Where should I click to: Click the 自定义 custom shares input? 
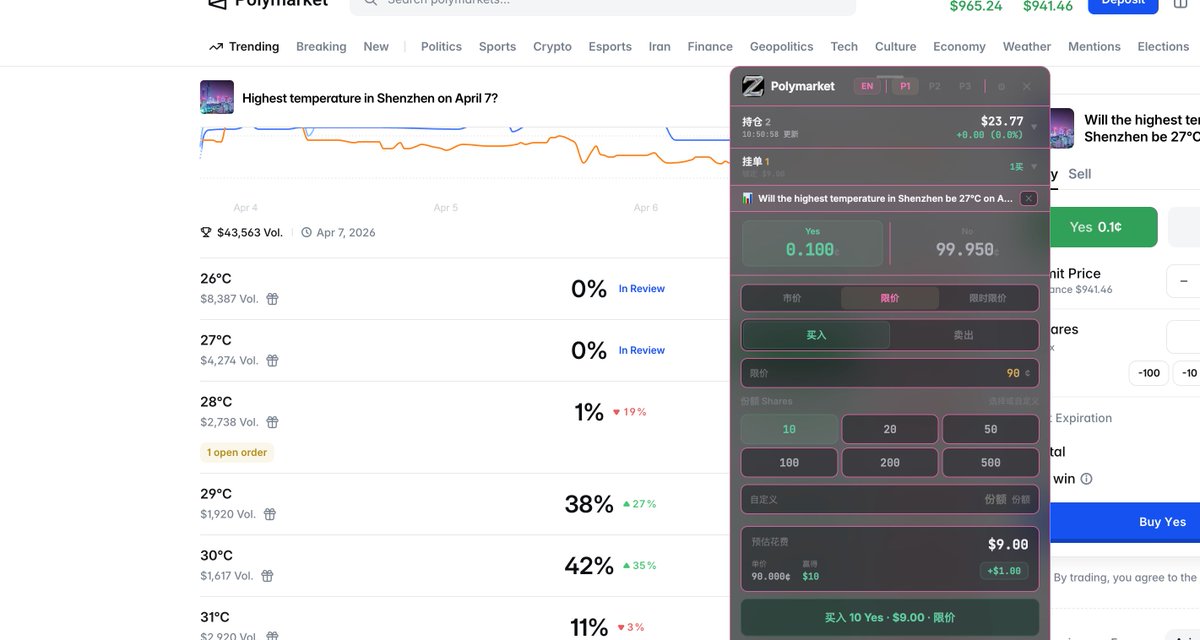click(x=890, y=499)
